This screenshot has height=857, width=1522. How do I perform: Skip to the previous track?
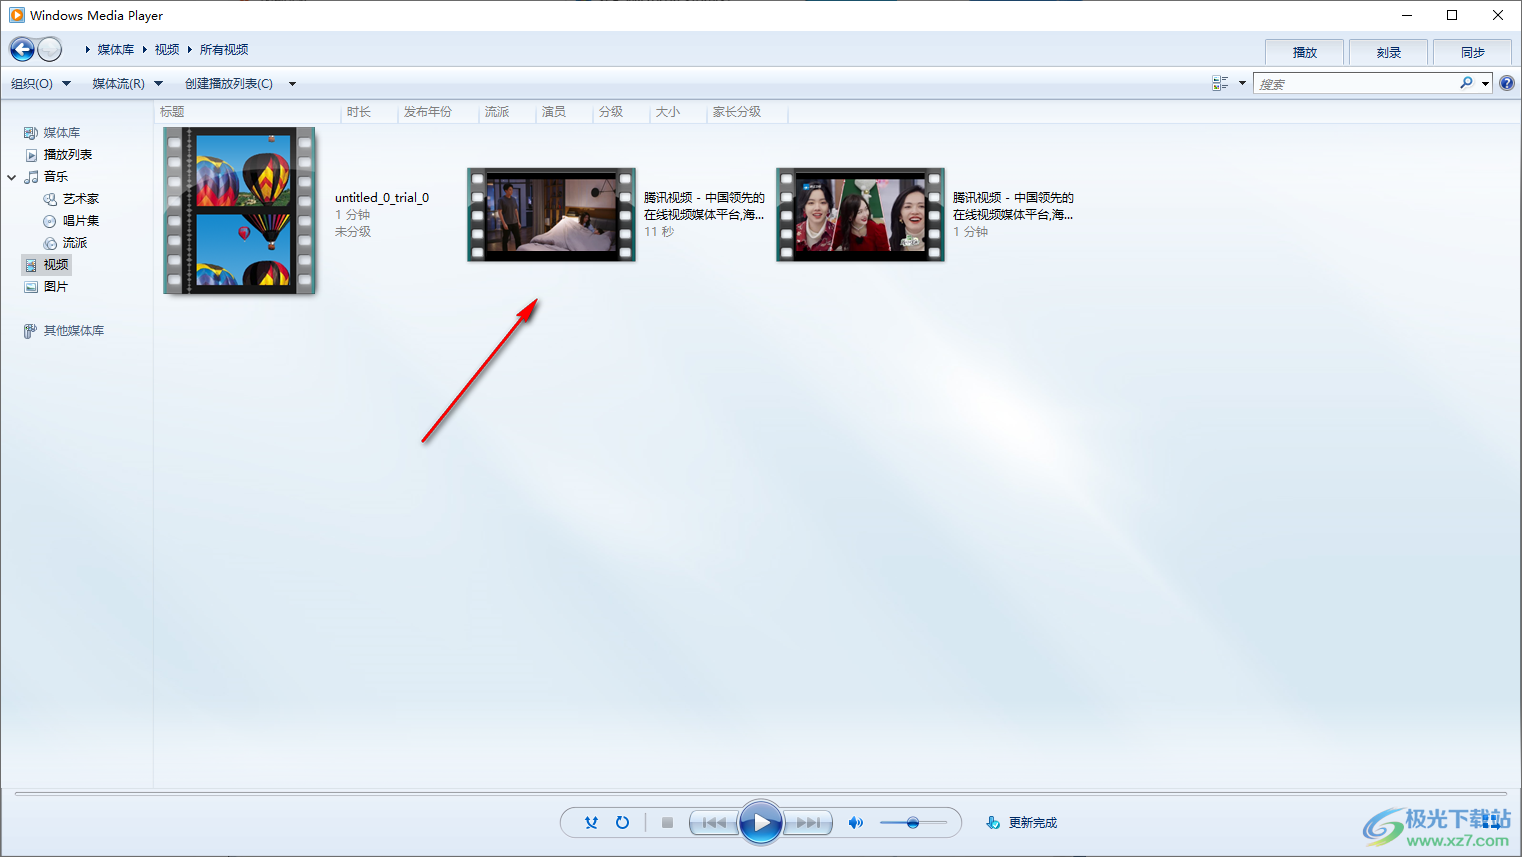tap(714, 823)
